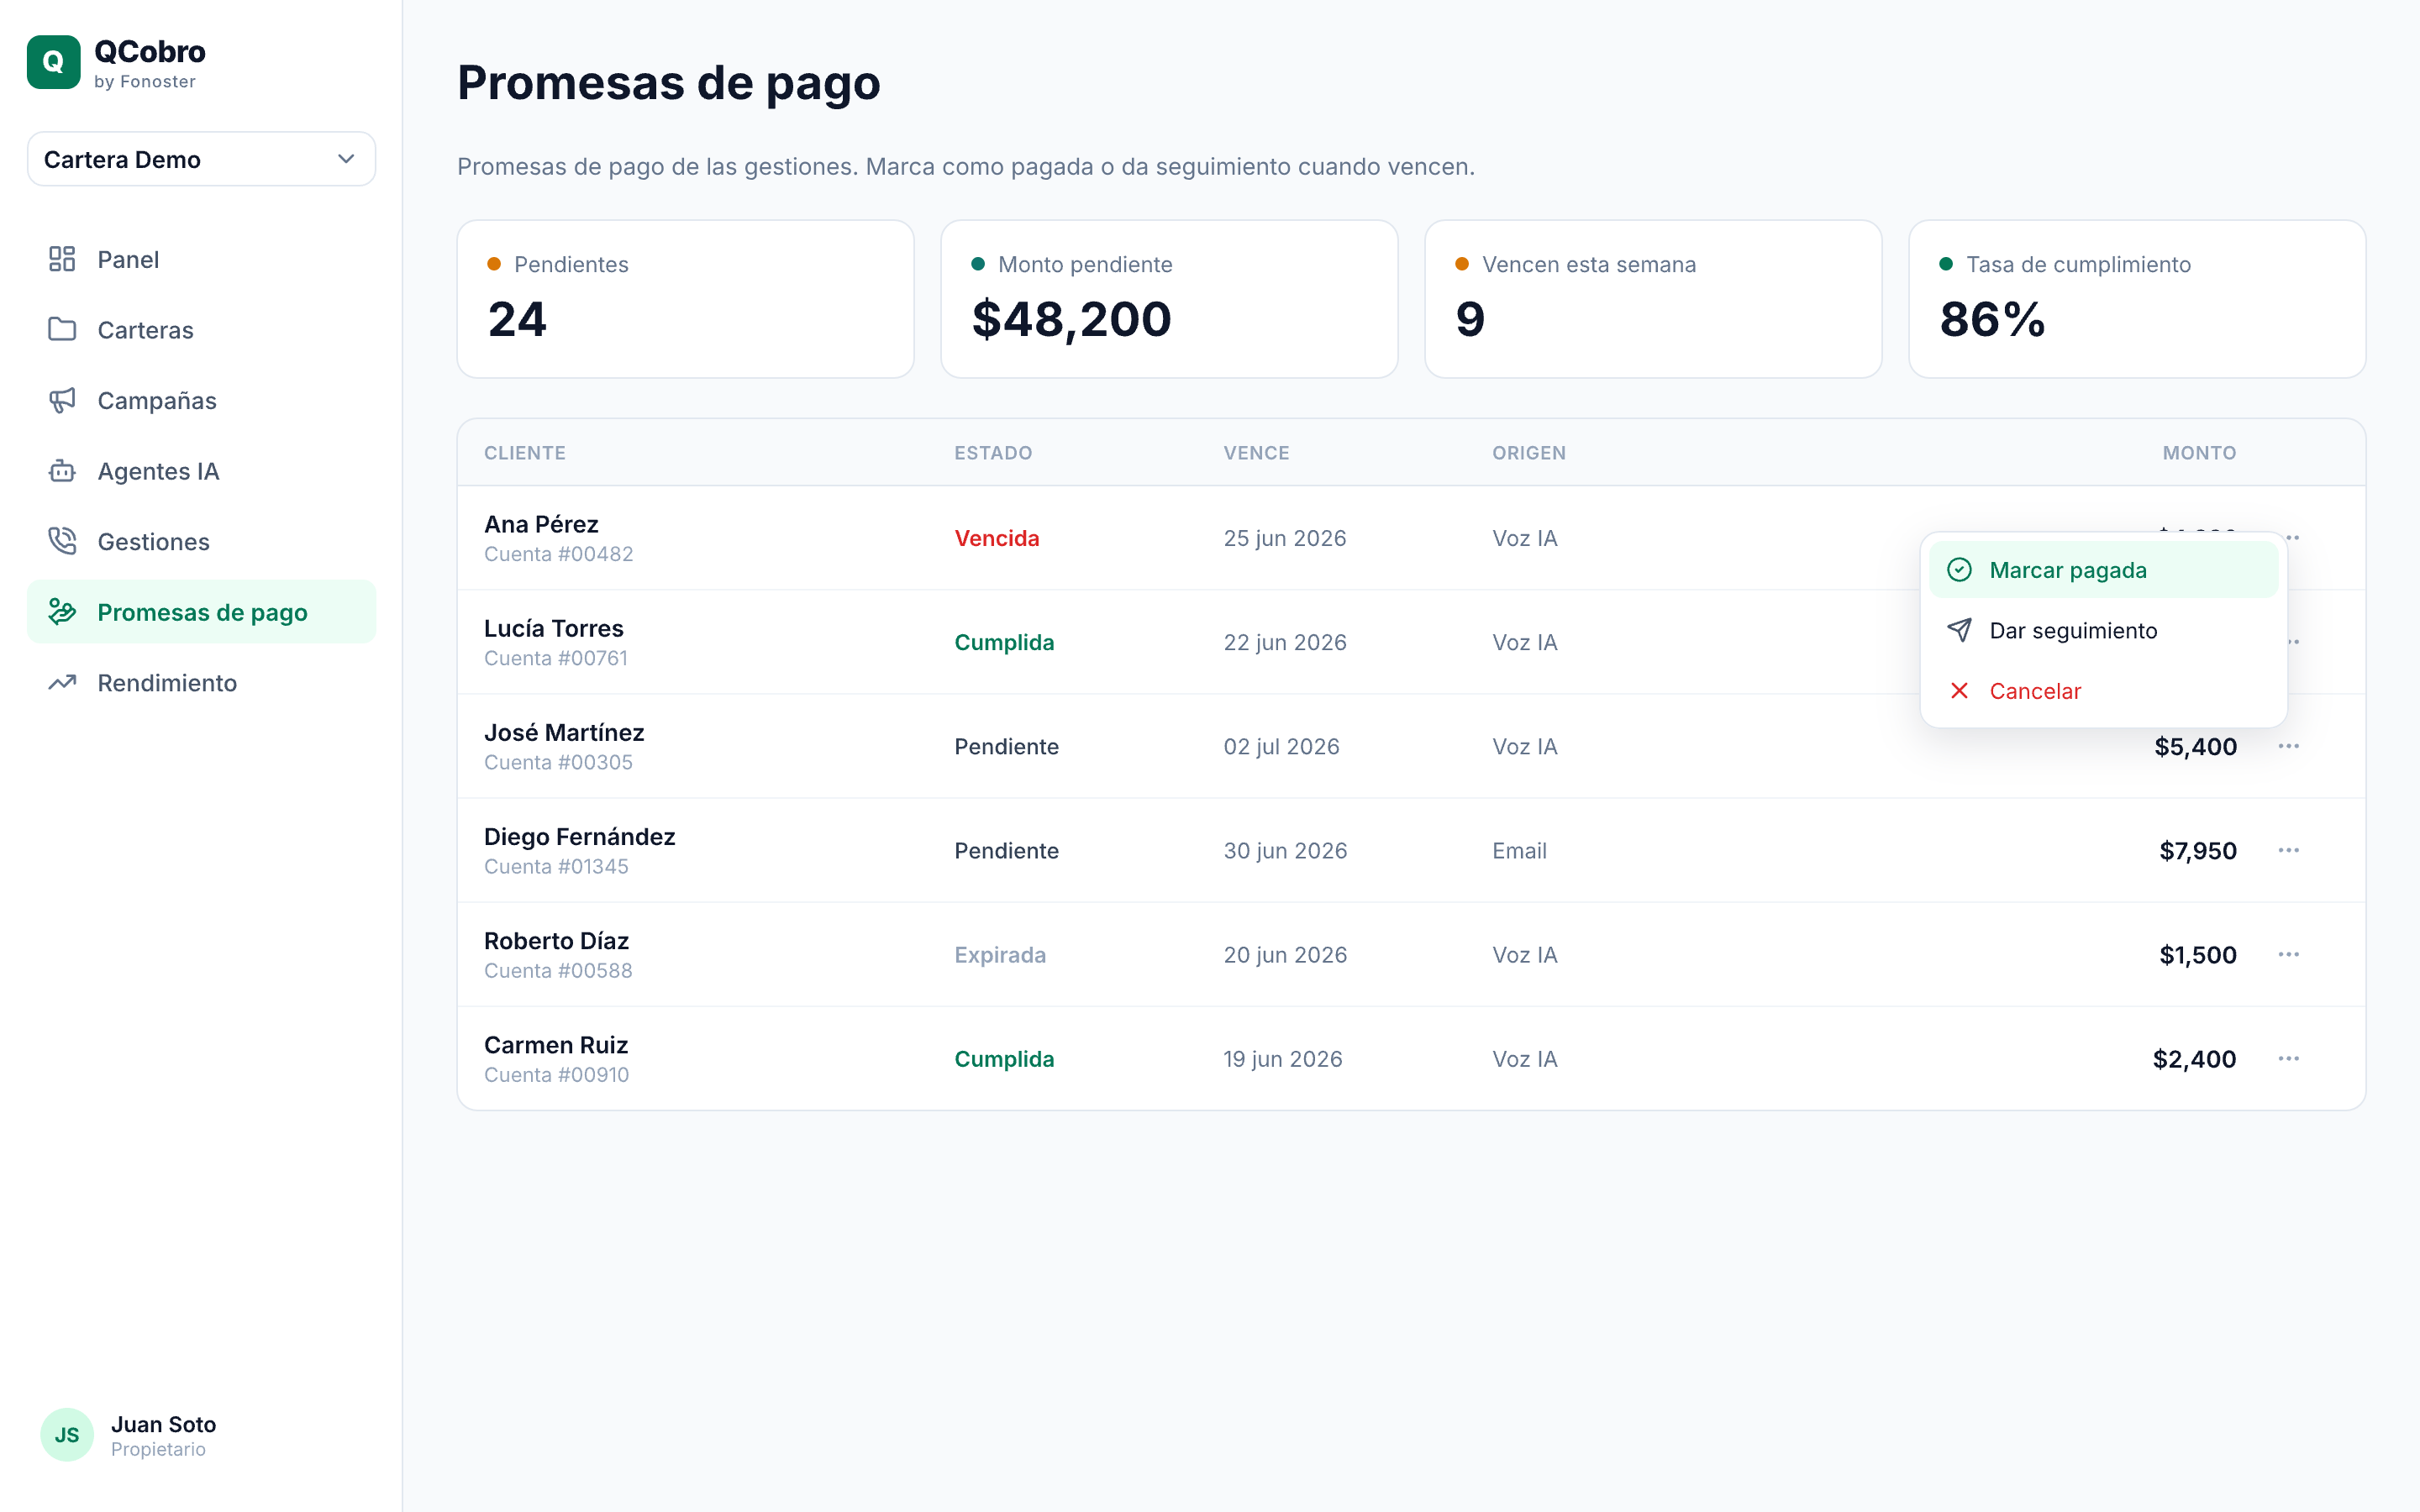Image resolution: width=2420 pixels, height=1512 pixels.
Task: Open the row actions for Roberto Díaz
Action: click(x=2288, y=954)
